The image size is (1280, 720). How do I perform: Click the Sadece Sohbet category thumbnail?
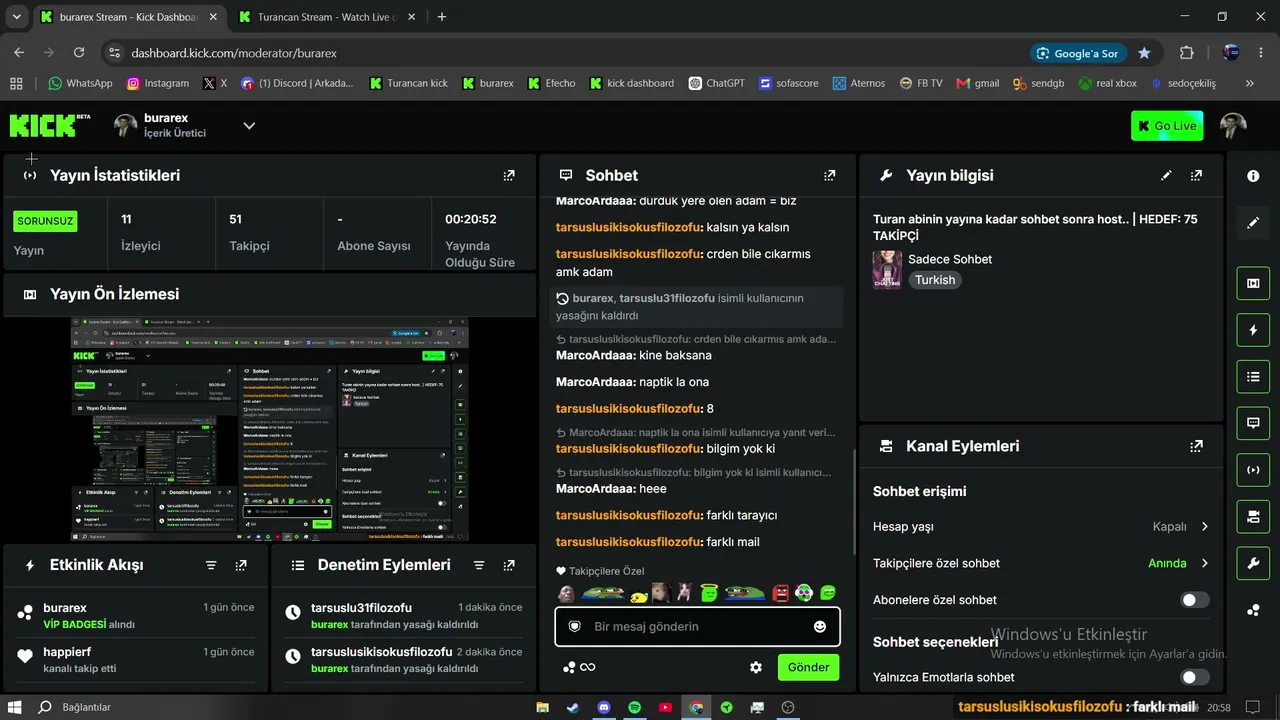click(887, 270)
